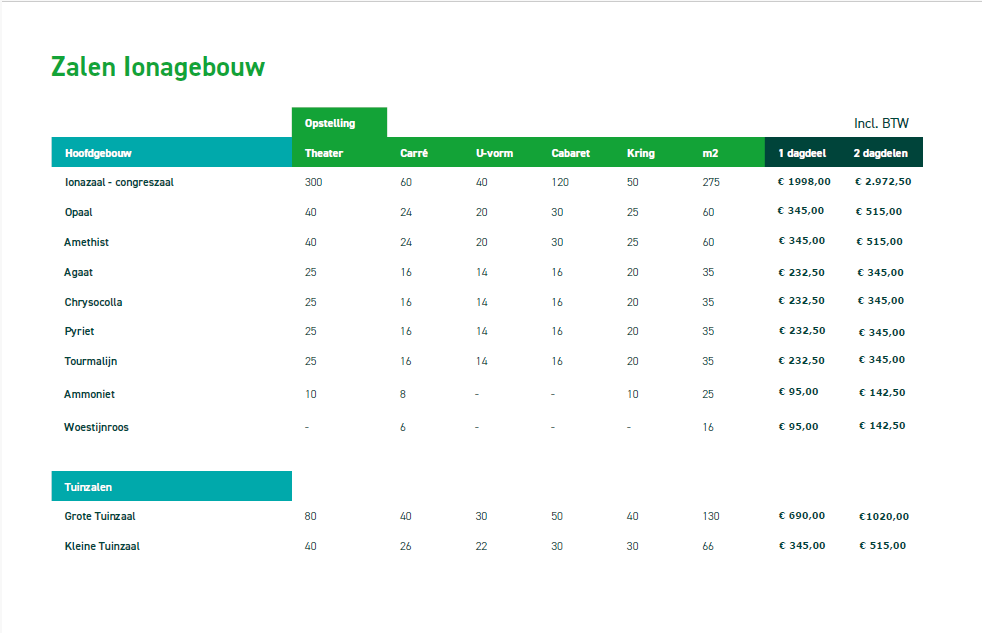This screenshot has width=982, height=633.
Task: Click the Cabaret column header
Action: point(570,153)
